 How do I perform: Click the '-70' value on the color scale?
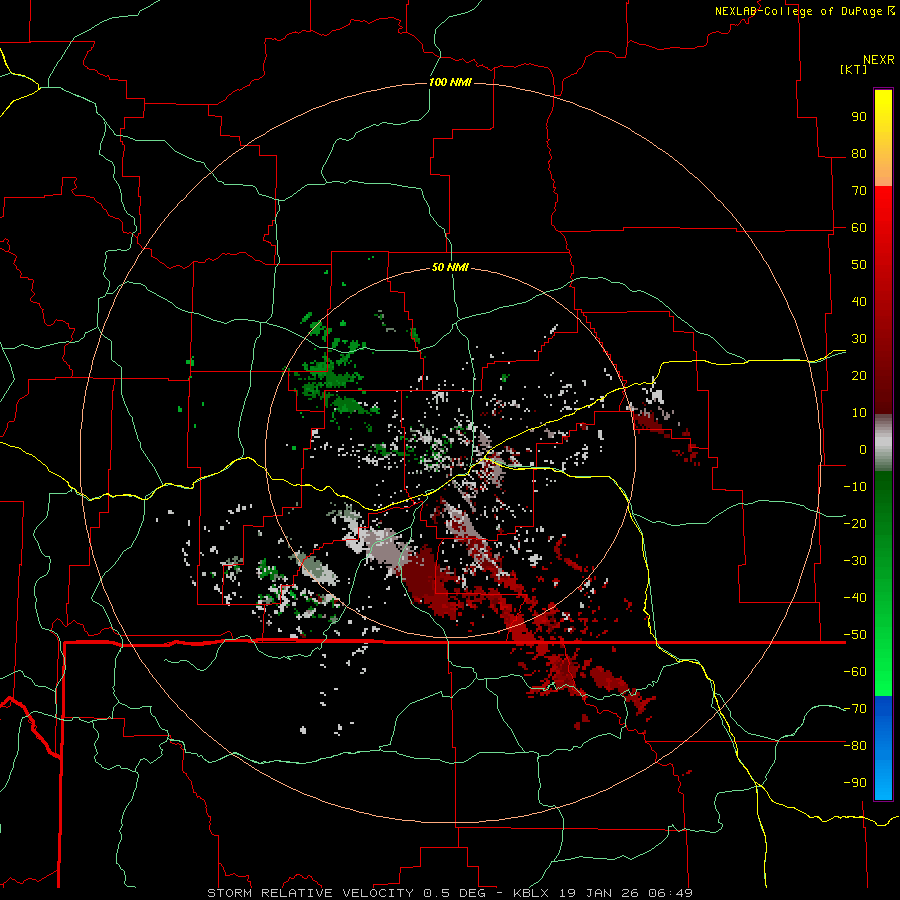[x=855, y=708]
